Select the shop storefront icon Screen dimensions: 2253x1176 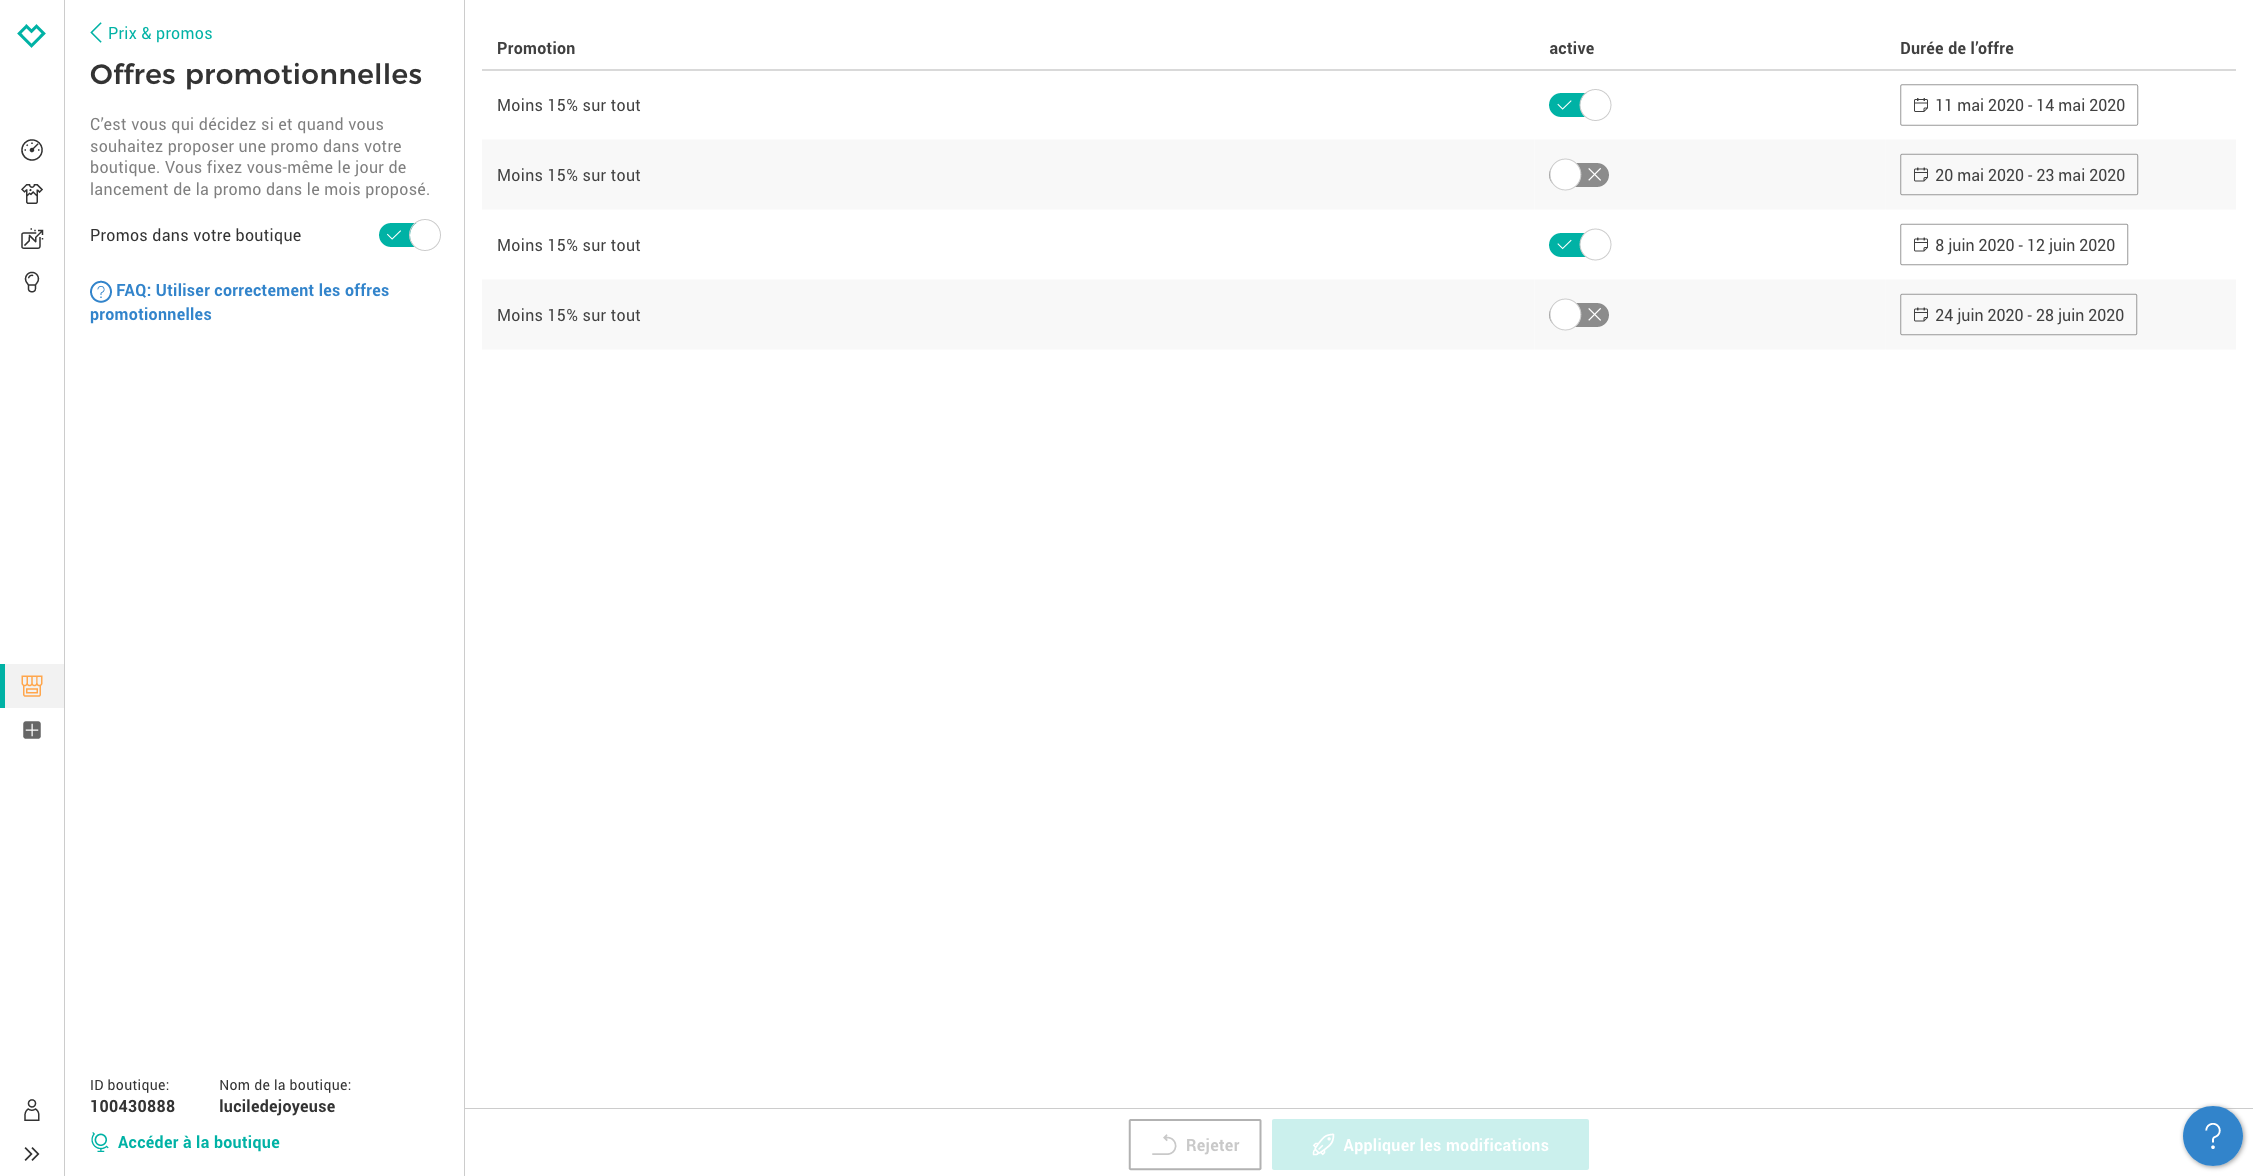[x=32, y=686]
